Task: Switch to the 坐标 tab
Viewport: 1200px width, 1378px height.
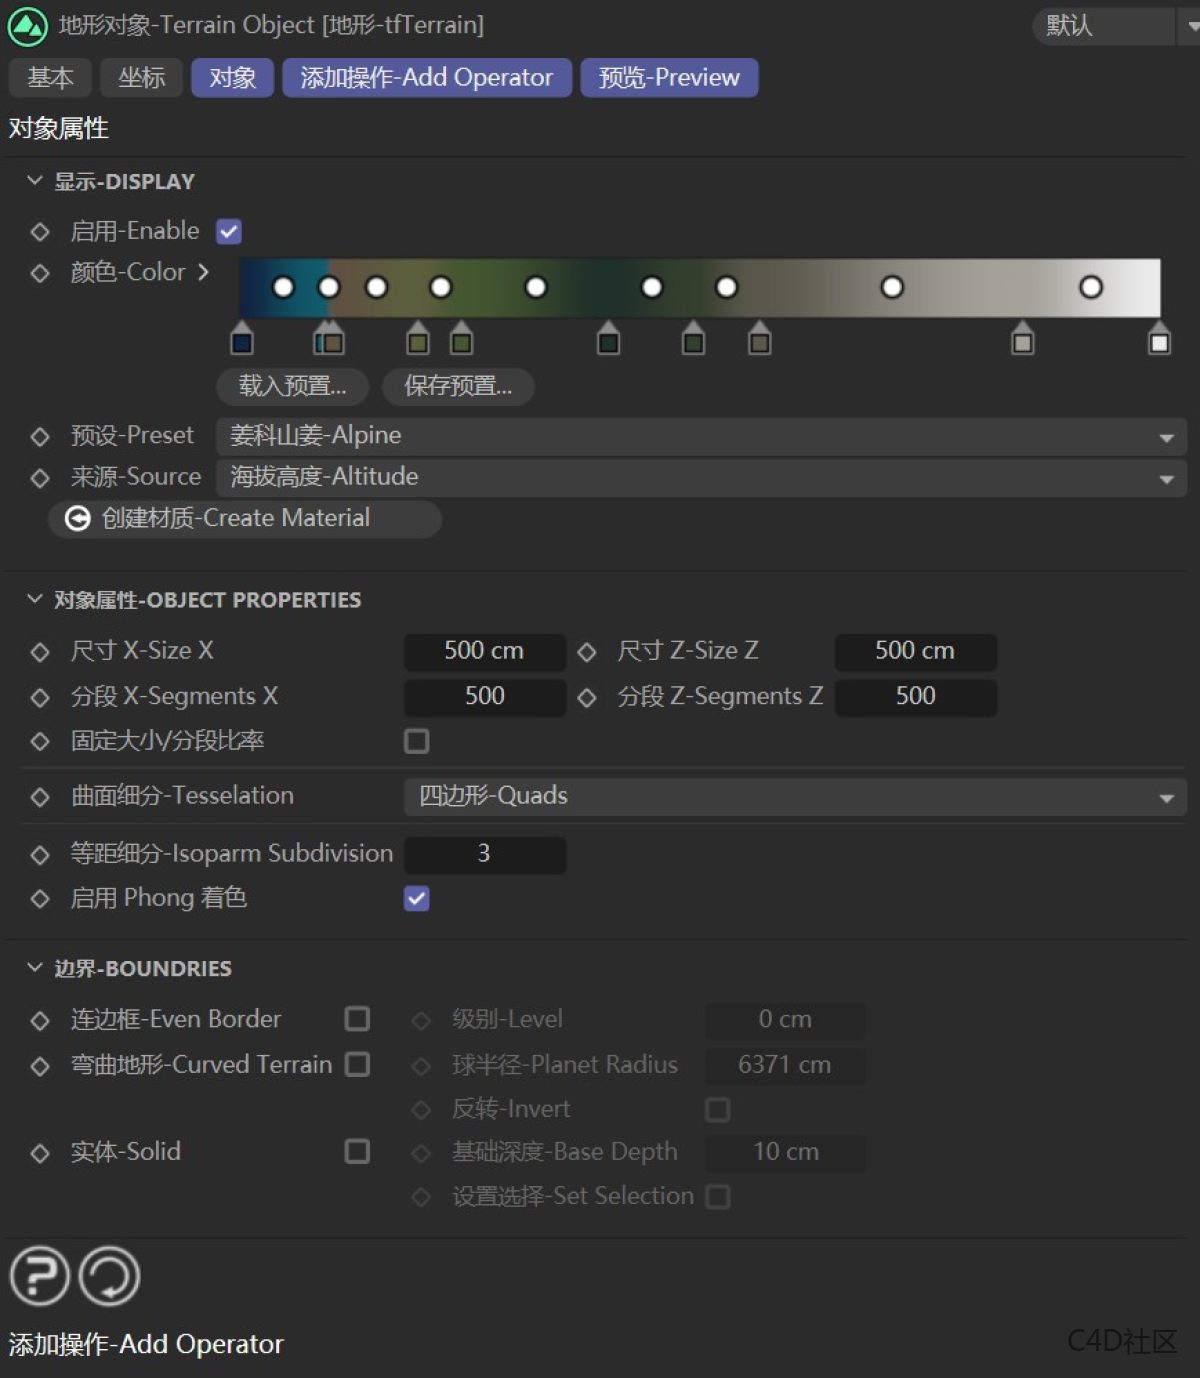Action: pos(141,77)
